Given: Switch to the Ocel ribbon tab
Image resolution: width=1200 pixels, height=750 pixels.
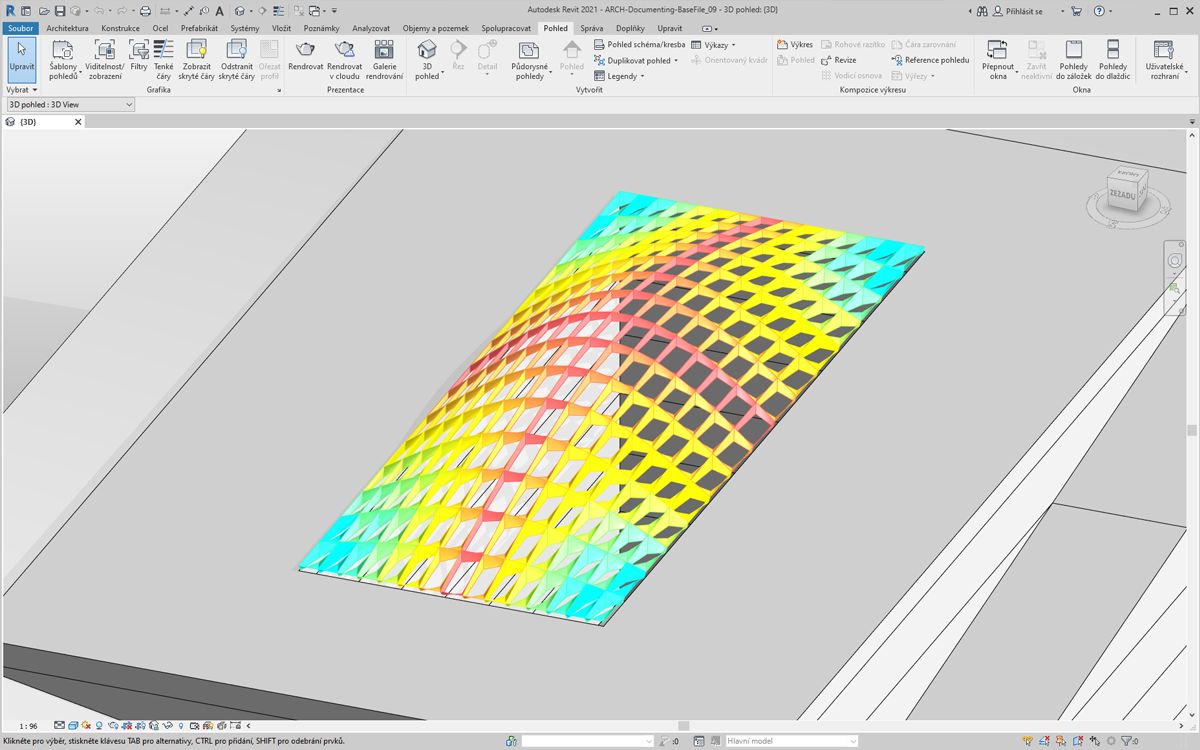Looking at the screenshot, I should pyautogui.click(x=160, y=28).
